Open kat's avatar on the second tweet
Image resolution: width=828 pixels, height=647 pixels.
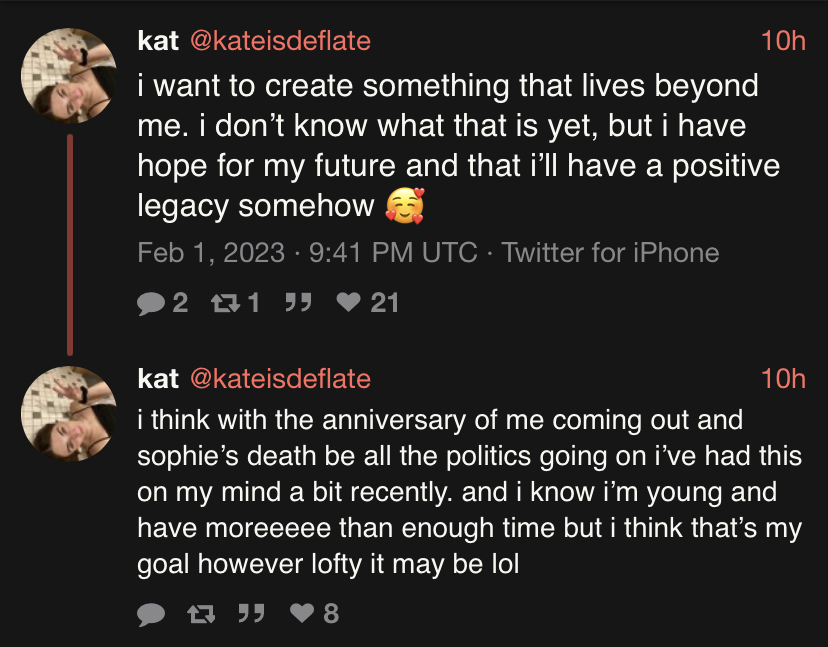pyautogui.click(x=69, y=413)
